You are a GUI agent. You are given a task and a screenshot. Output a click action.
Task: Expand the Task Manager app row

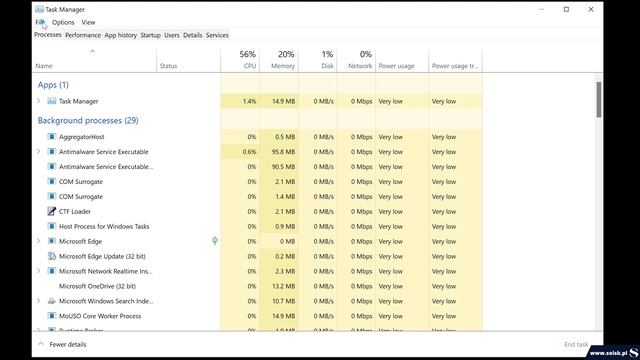point(39,101)
